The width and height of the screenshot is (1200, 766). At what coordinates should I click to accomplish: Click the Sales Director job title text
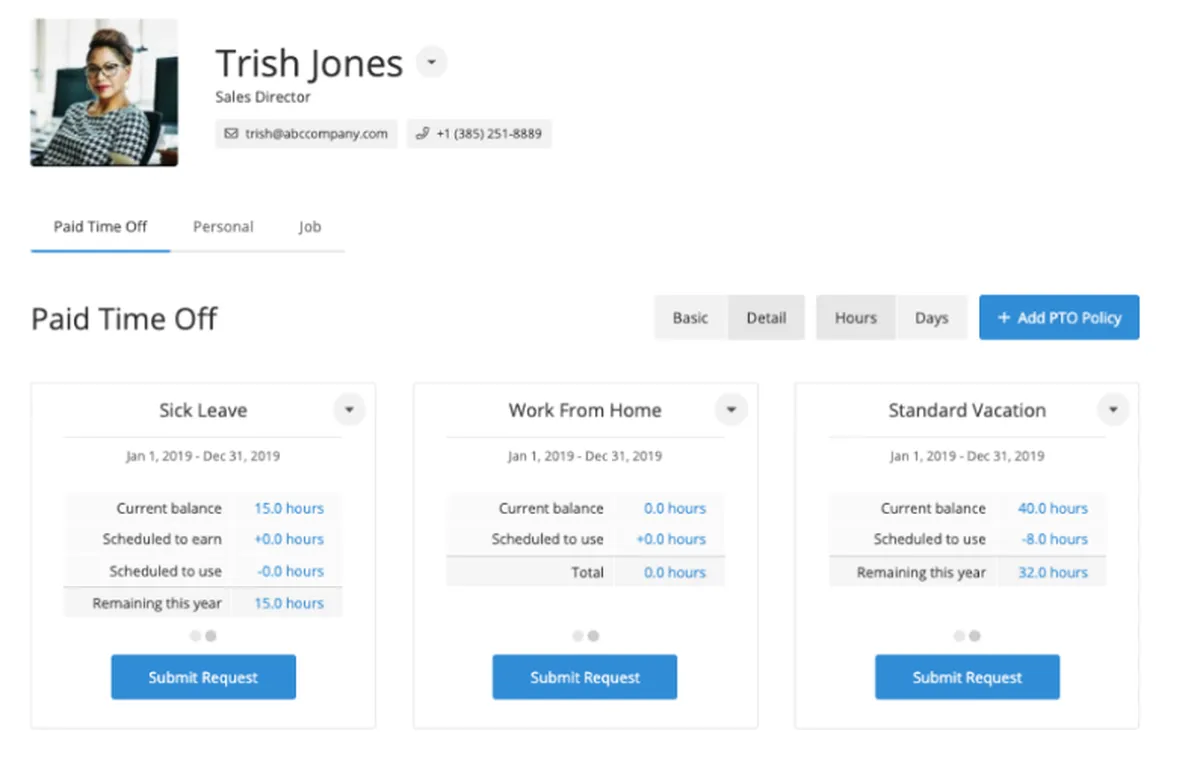(263, 97)
